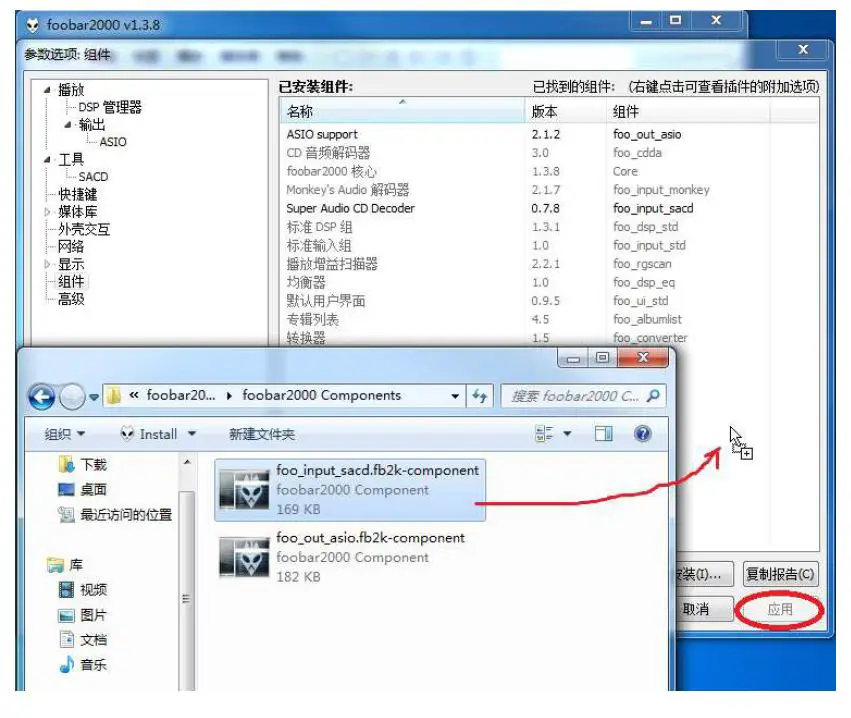Select SACD in preferences tree
Viewport: 851px width, 718px height.
coord(93,176)
